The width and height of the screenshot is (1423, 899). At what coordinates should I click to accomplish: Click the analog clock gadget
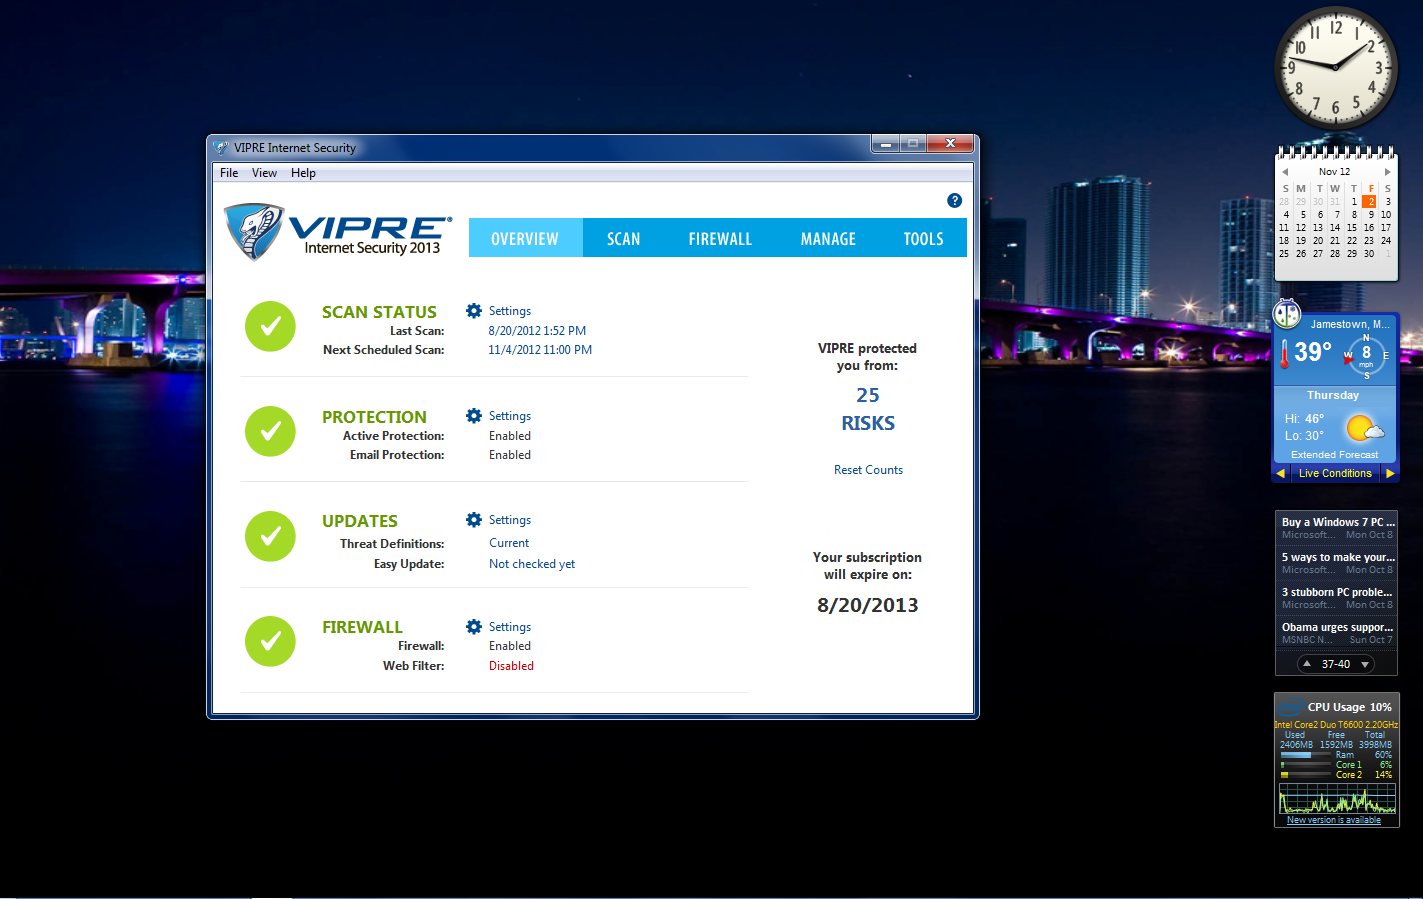pyautogui.click(x=1335, y=68)
